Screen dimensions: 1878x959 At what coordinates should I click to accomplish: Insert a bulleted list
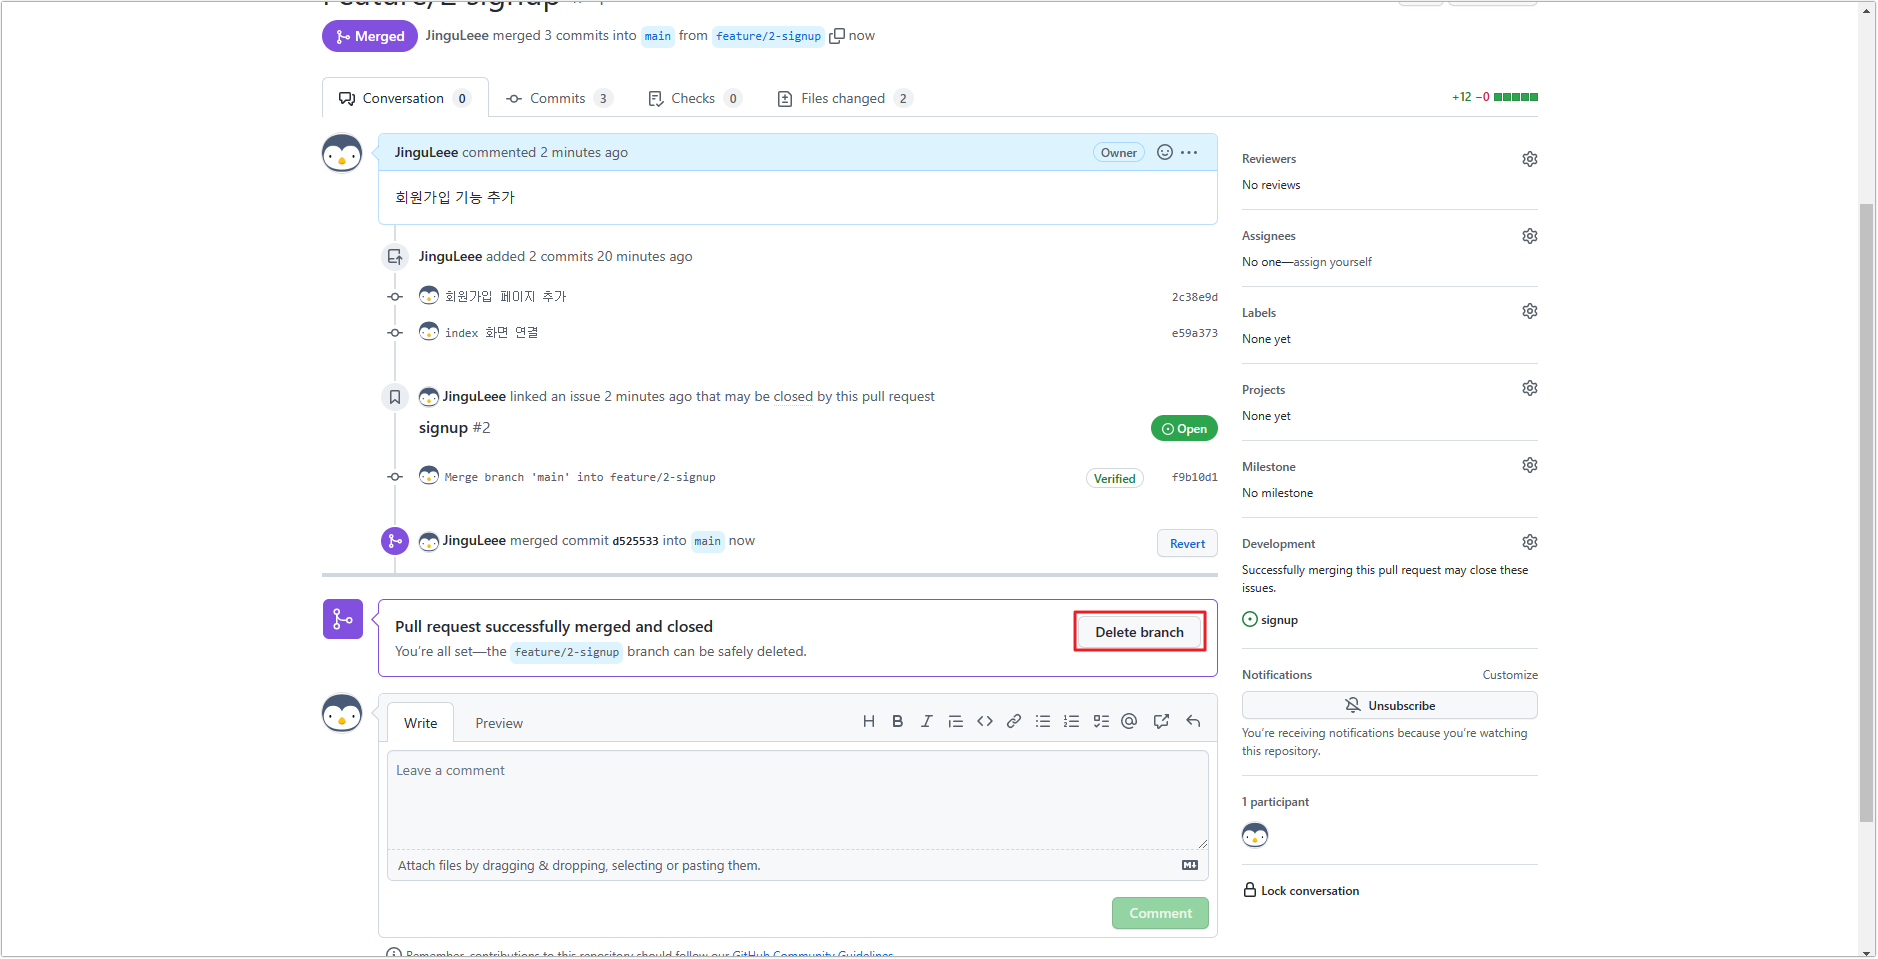click(x=1043, y=722)
